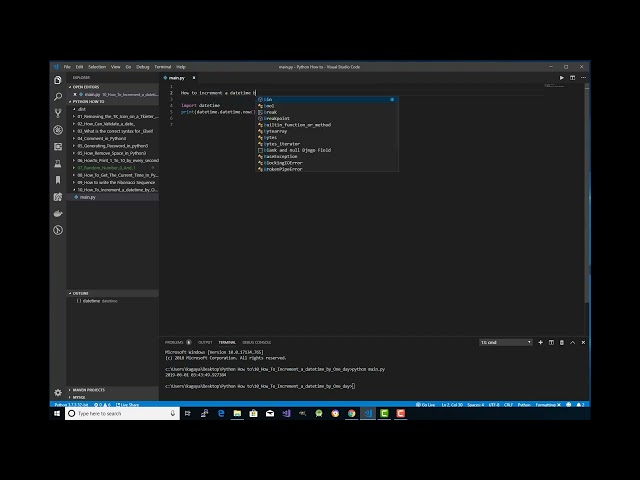Image resolution: width=640 pixels, height=480 pixels.
Task: Open the Explorer view in the activity bar
Action: [x=58, y=80]
